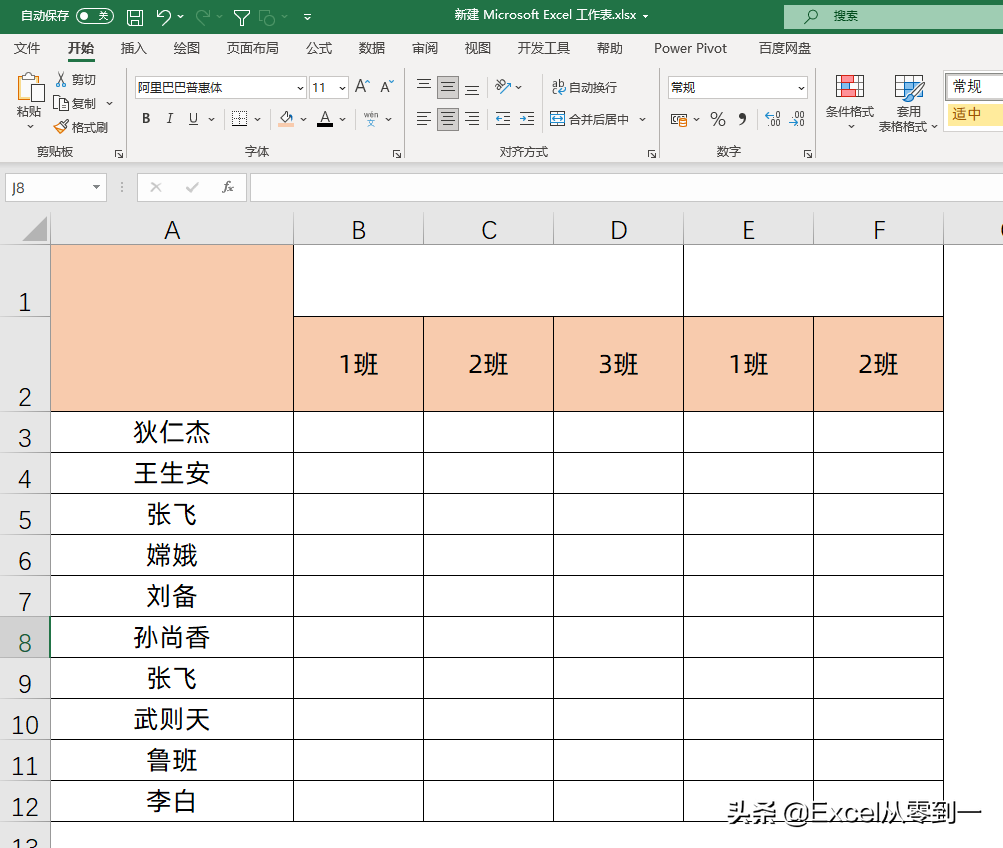Switch to the 数据 ribbon tab
The height and width of the screenshot is (848, 1003).
(371, 47)
